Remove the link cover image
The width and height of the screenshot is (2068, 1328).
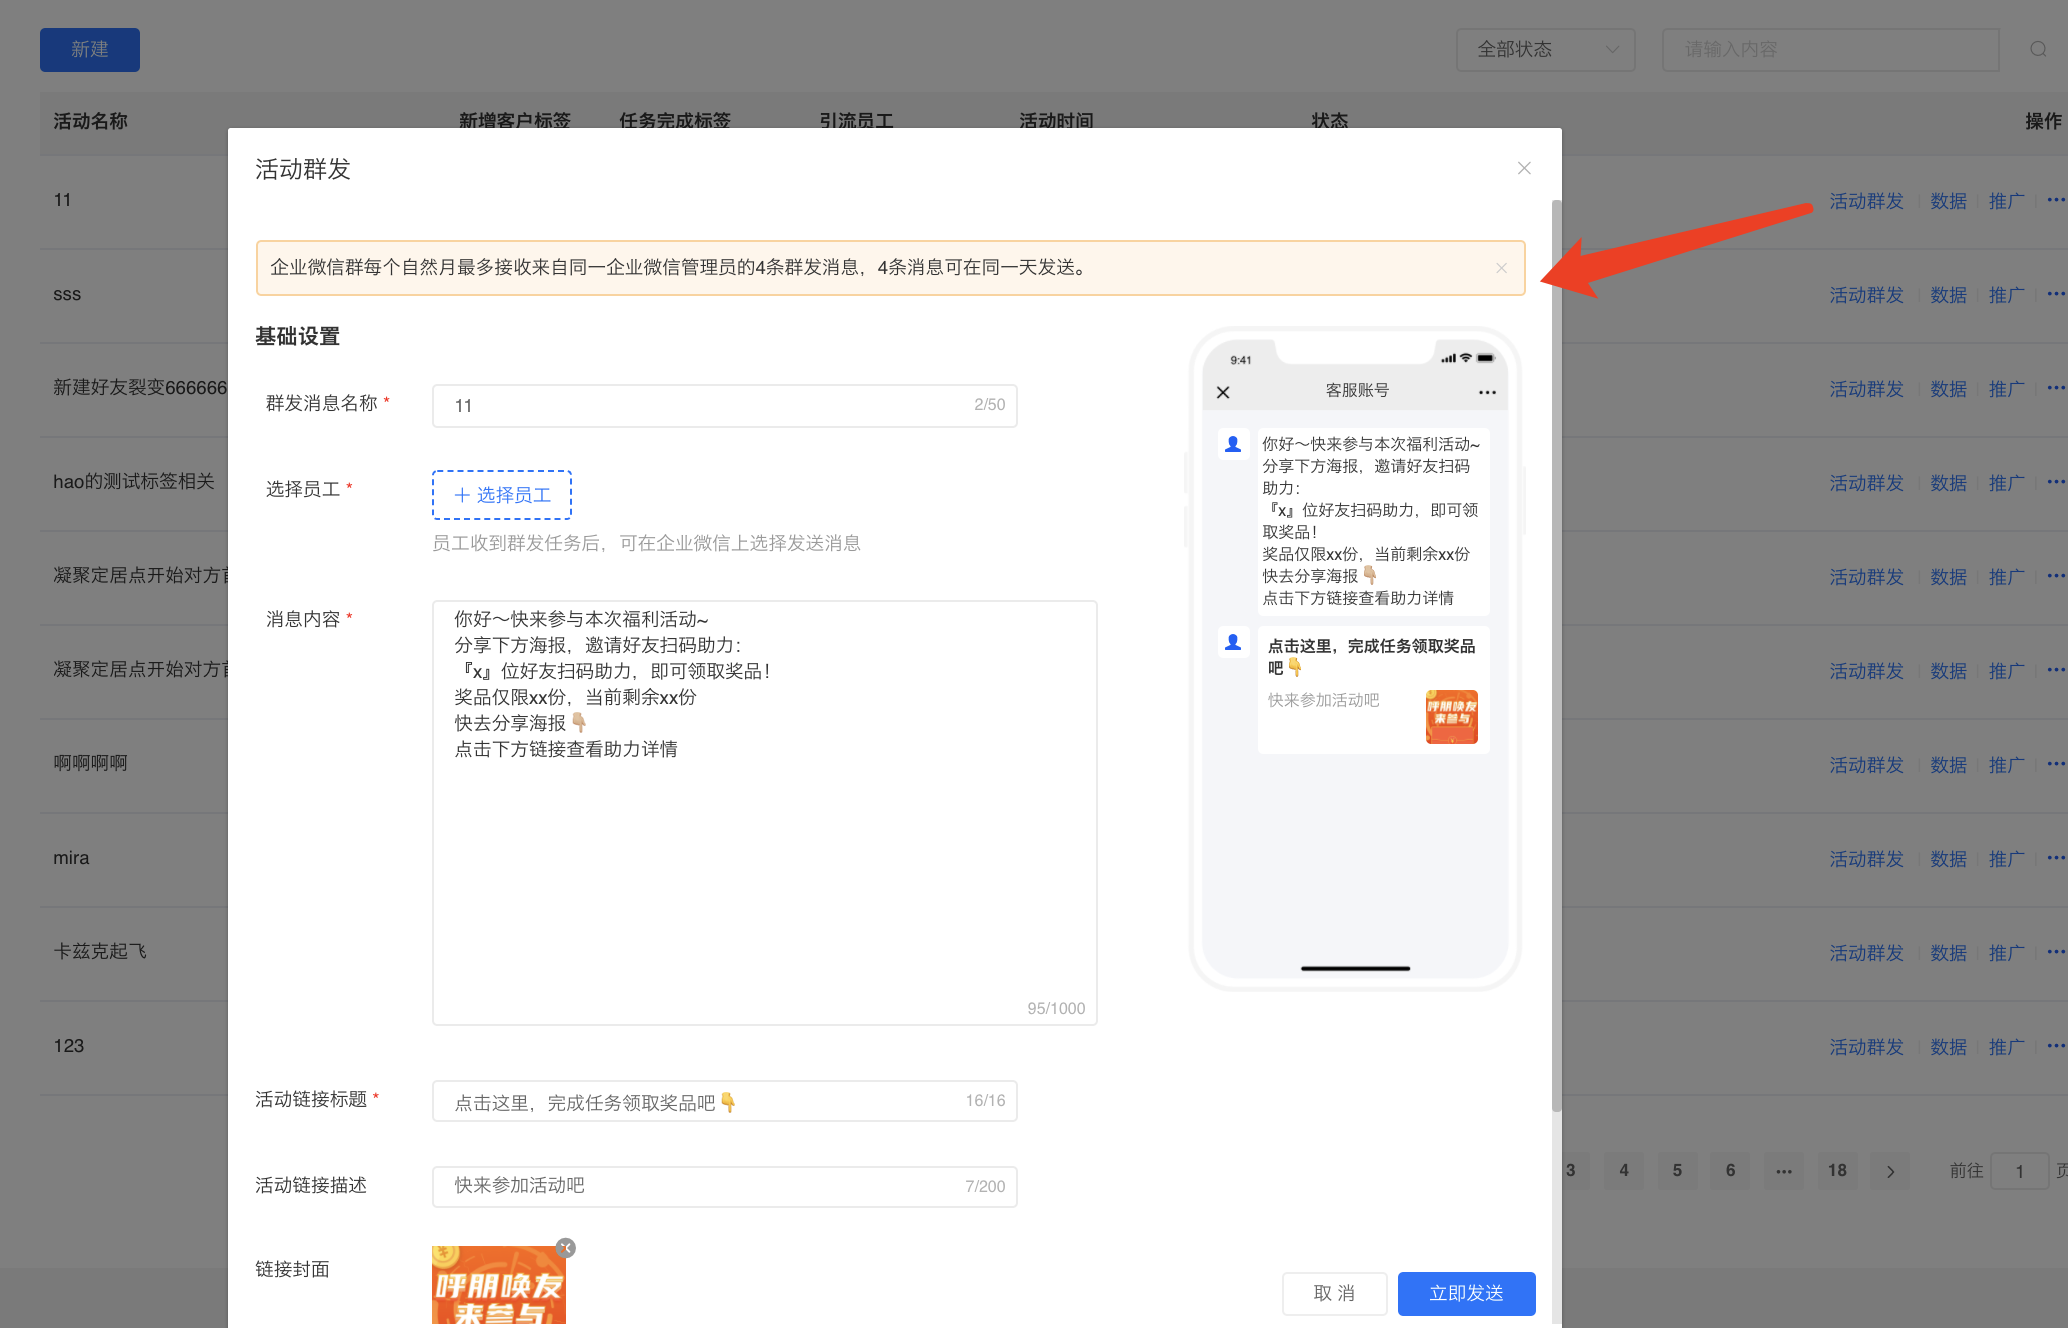[x=566, y=1248]
